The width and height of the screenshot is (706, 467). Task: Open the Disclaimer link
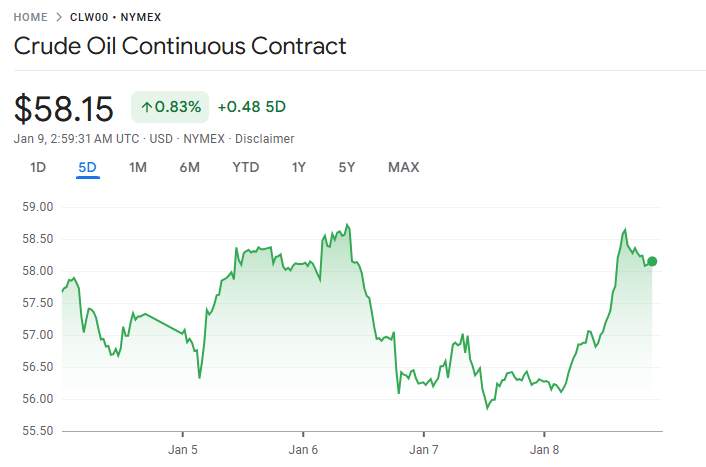pyautogui.click(x=264, y=139)
